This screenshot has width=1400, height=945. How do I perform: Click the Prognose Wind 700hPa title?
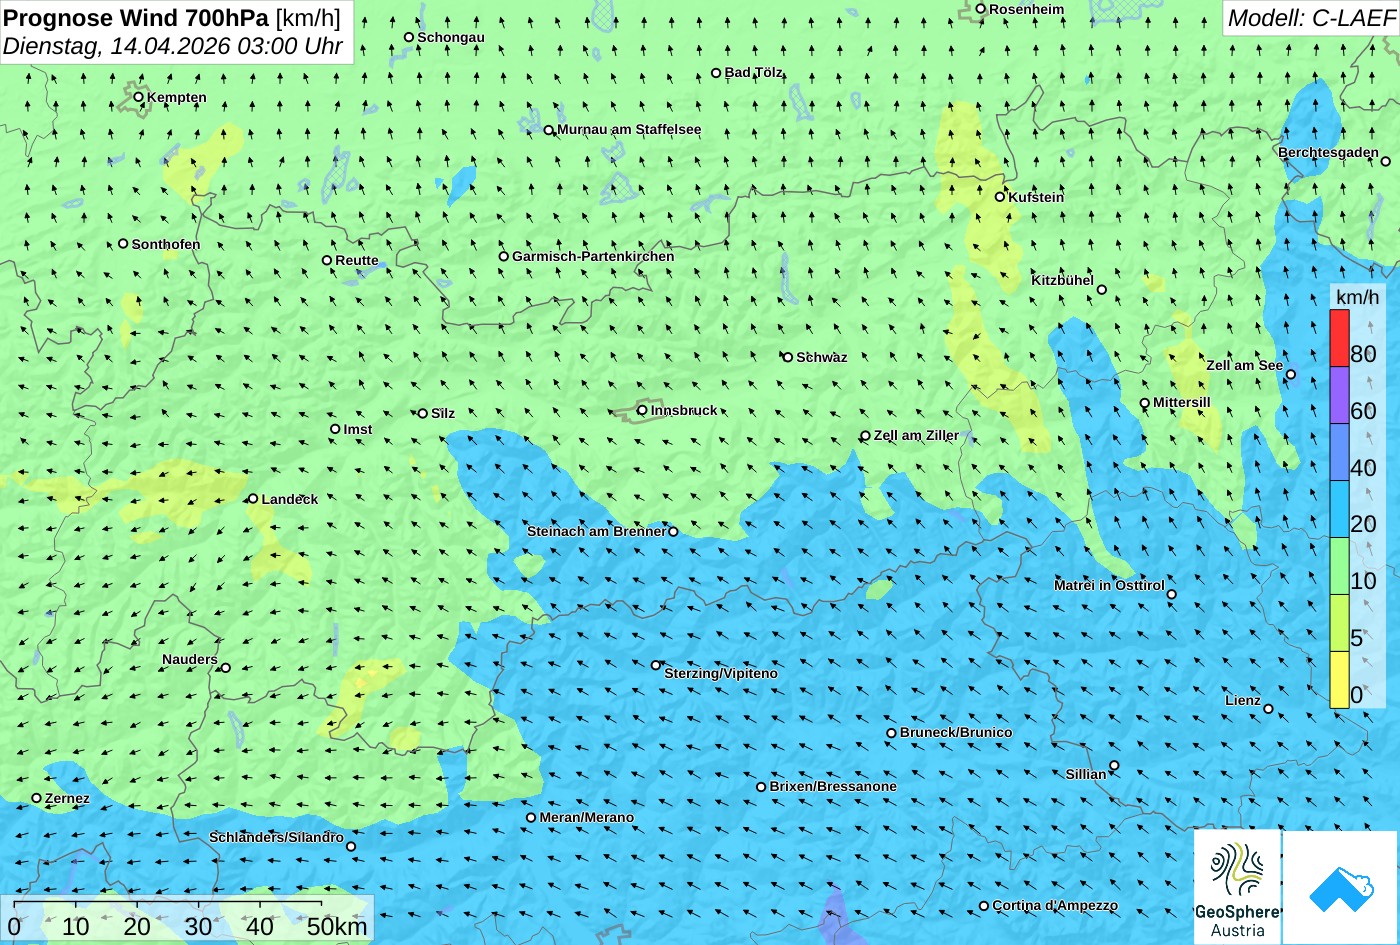138,17
